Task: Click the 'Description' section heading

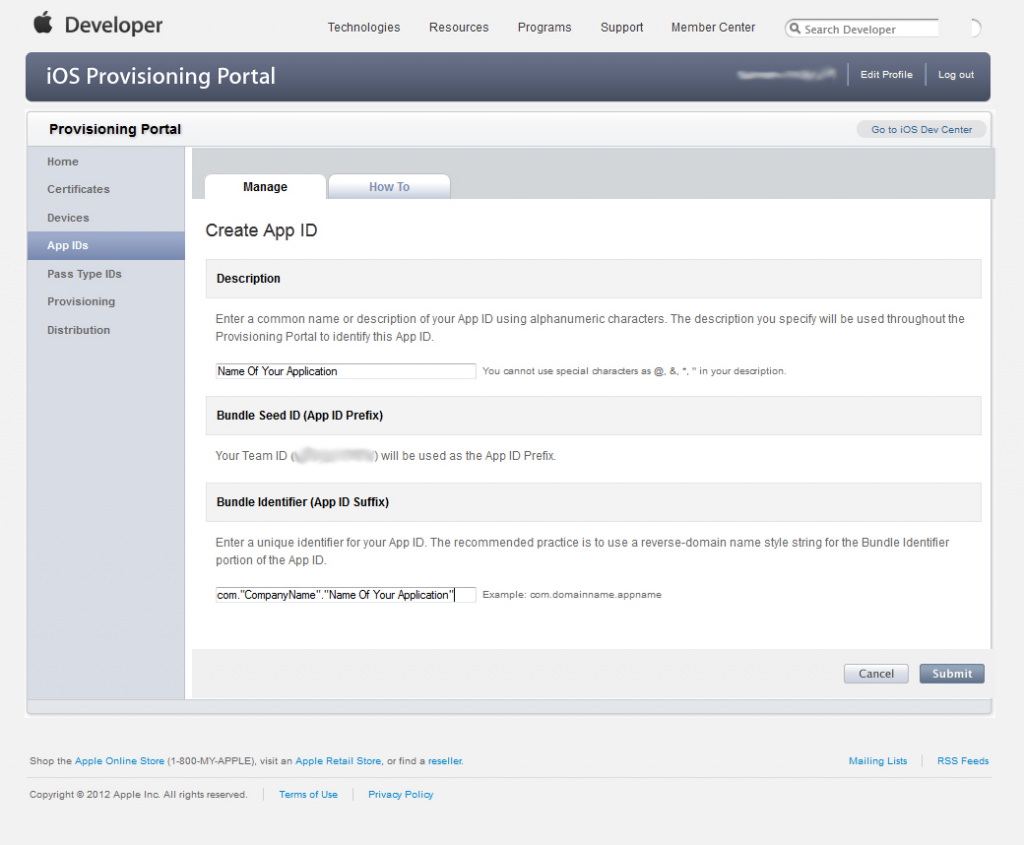Action: [x=248, y=278]
